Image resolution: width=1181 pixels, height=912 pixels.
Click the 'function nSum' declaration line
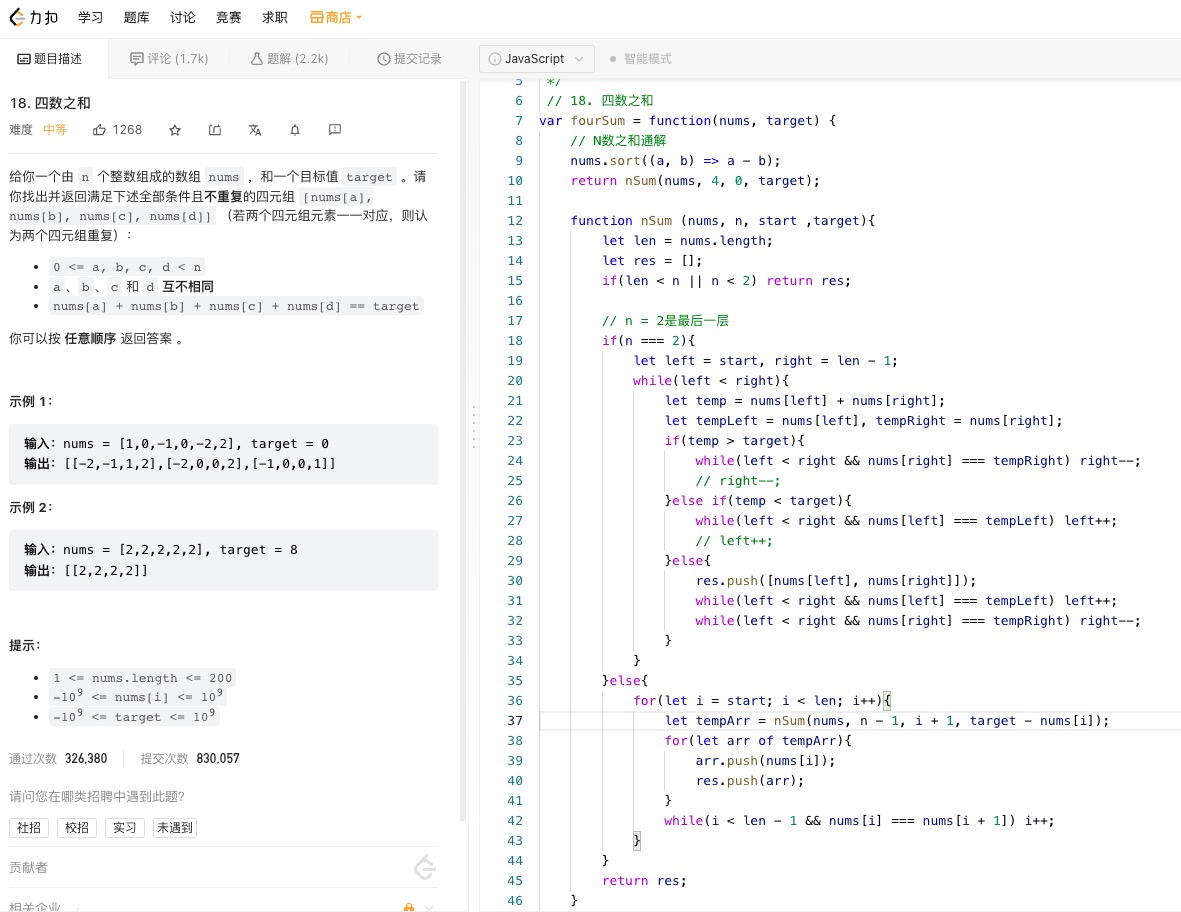723,221
